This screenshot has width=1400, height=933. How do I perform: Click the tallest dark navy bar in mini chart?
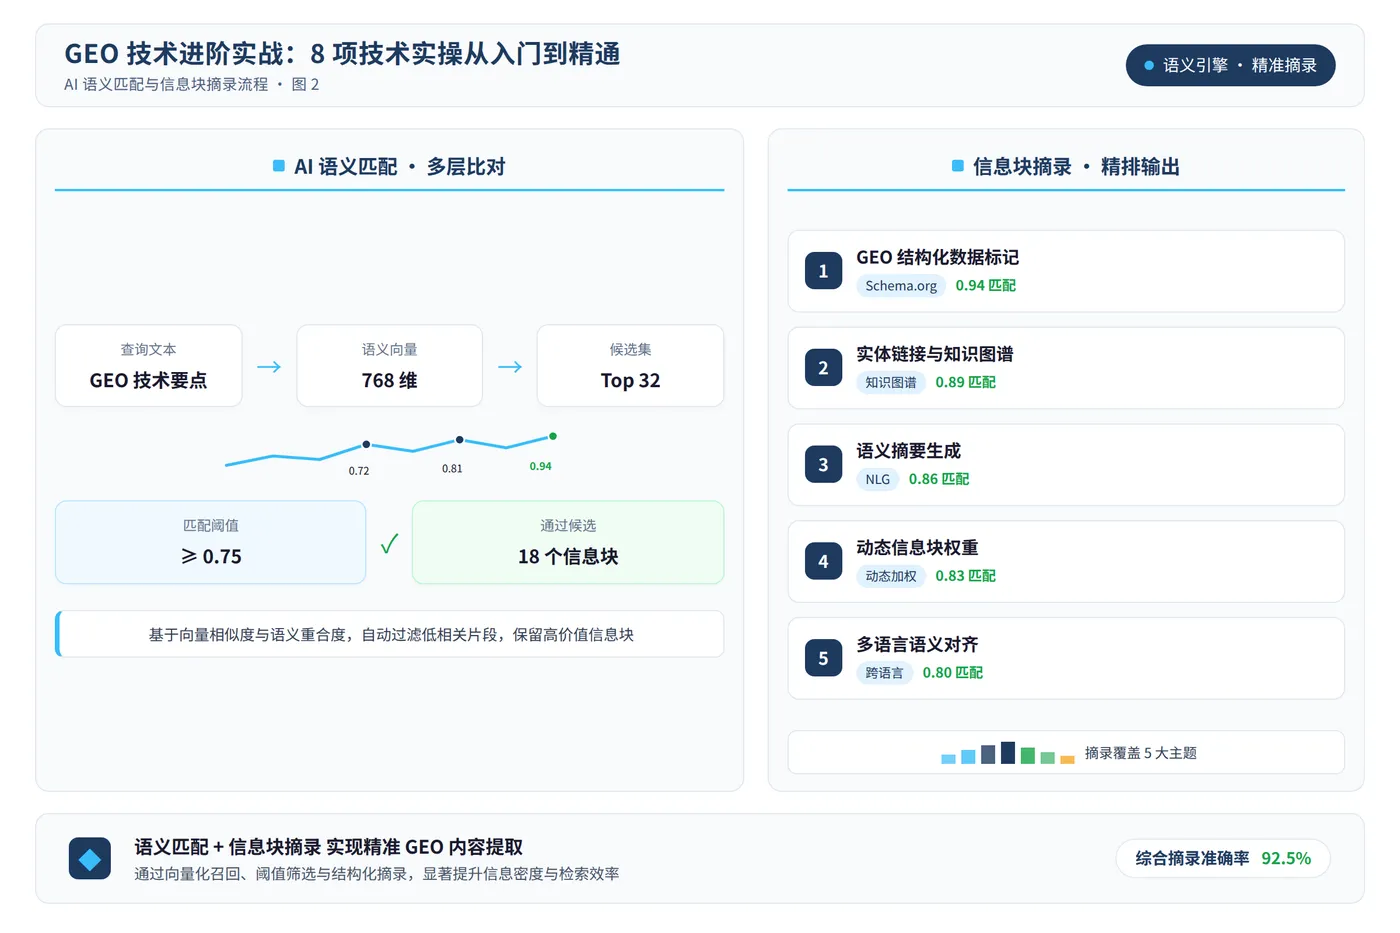click(1008, 753)
